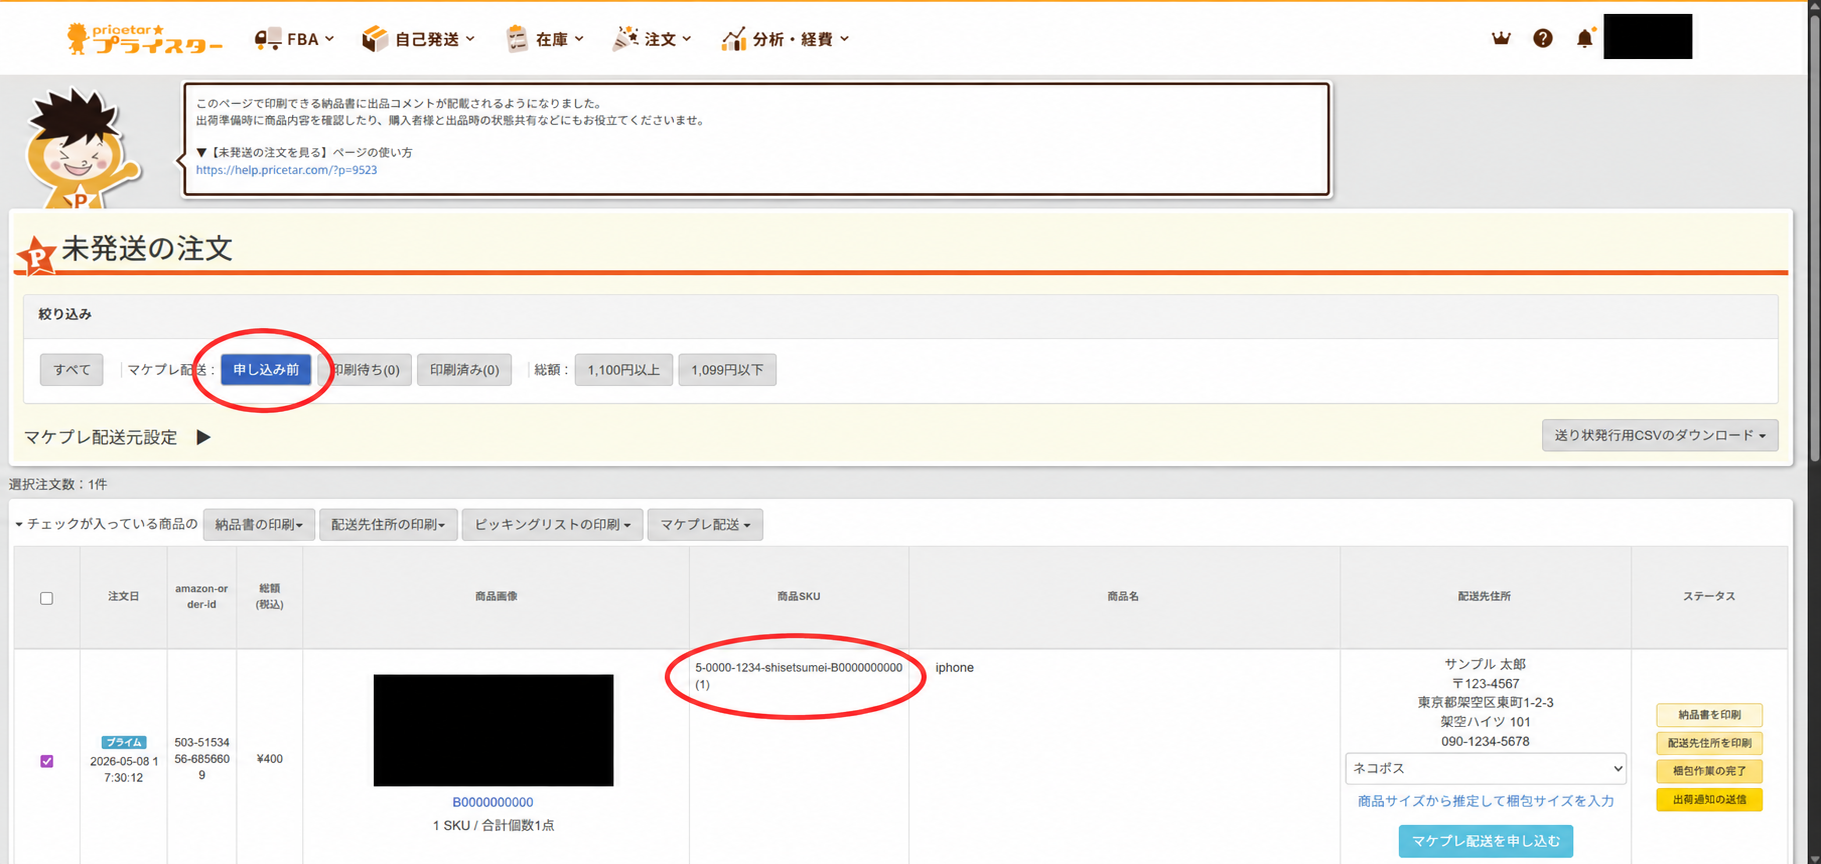Open the 自己発送 menu
The width and height of the screenshot is (1821, 864).
tap(418, 39)
